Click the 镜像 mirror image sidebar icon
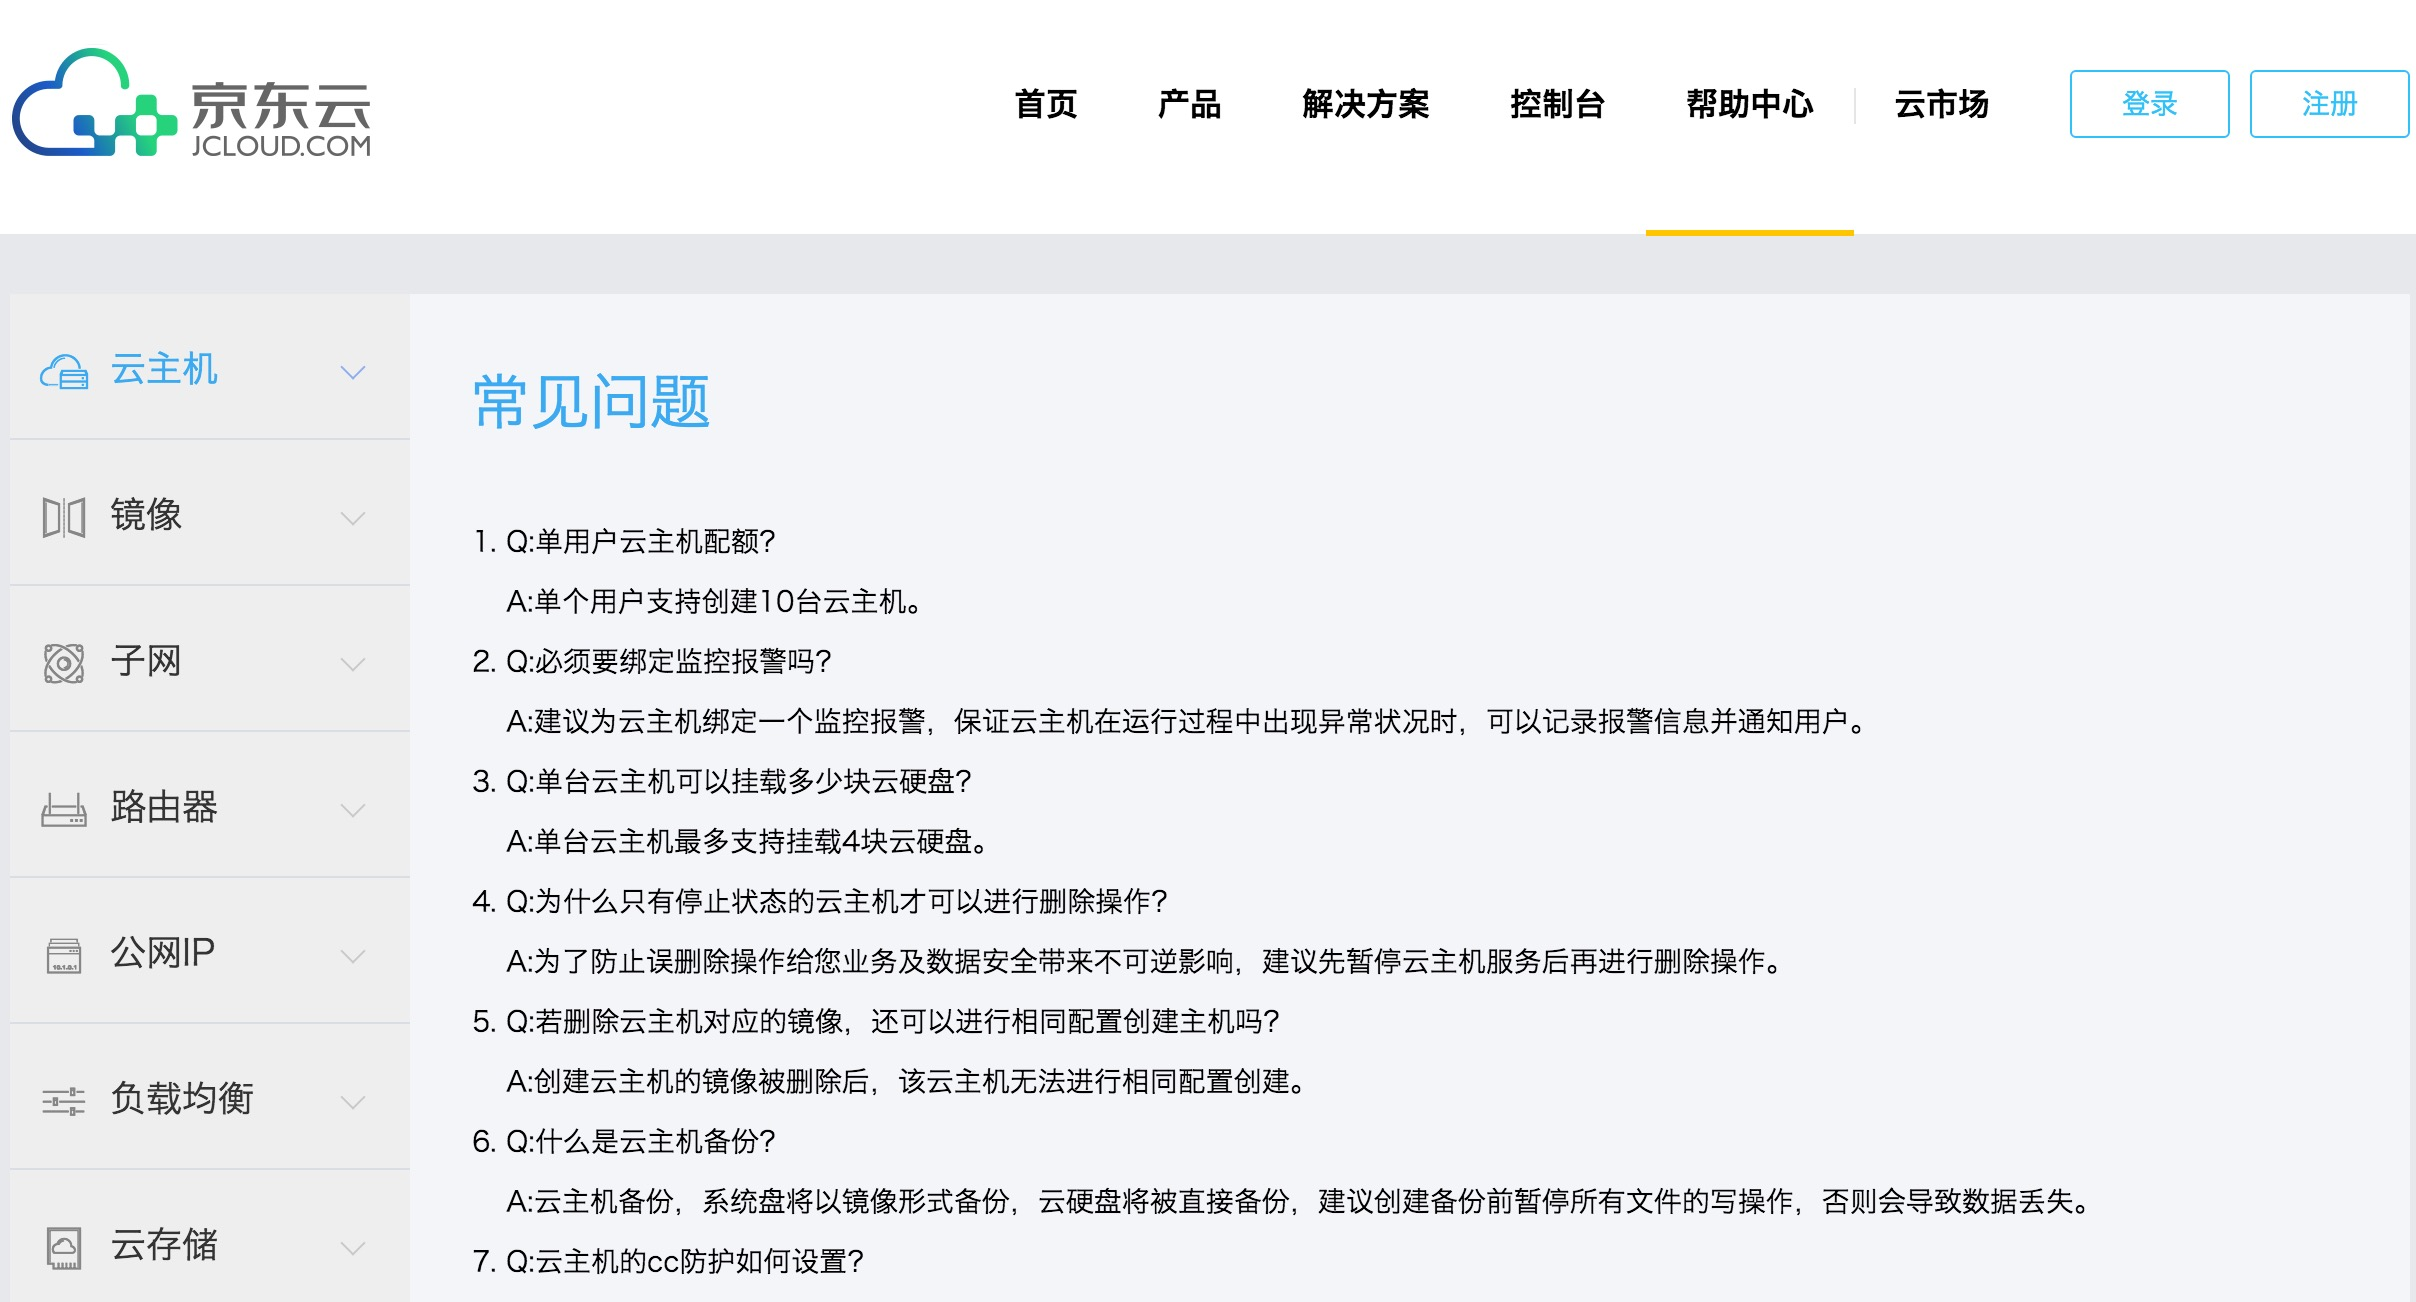This screenshot has height=1302, width=2416. coord(64,517)
